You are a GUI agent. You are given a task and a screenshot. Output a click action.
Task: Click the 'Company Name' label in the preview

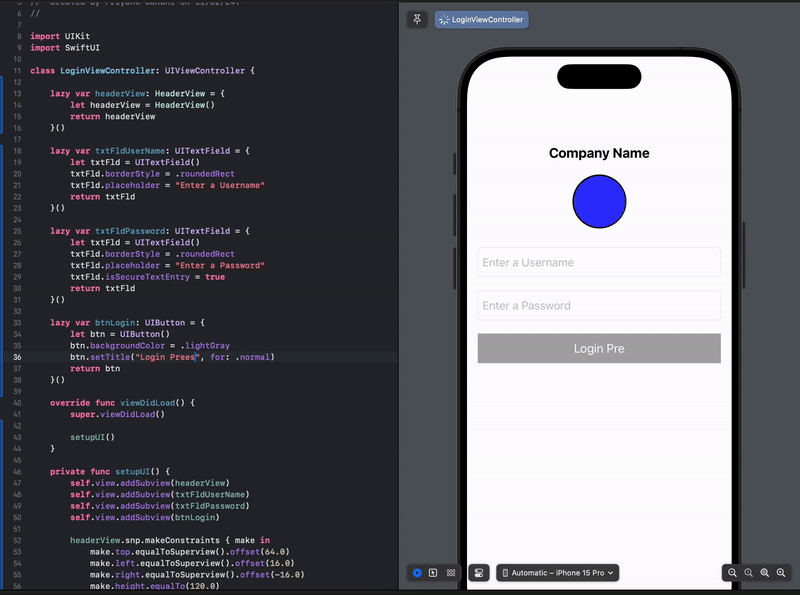(598, 152)
